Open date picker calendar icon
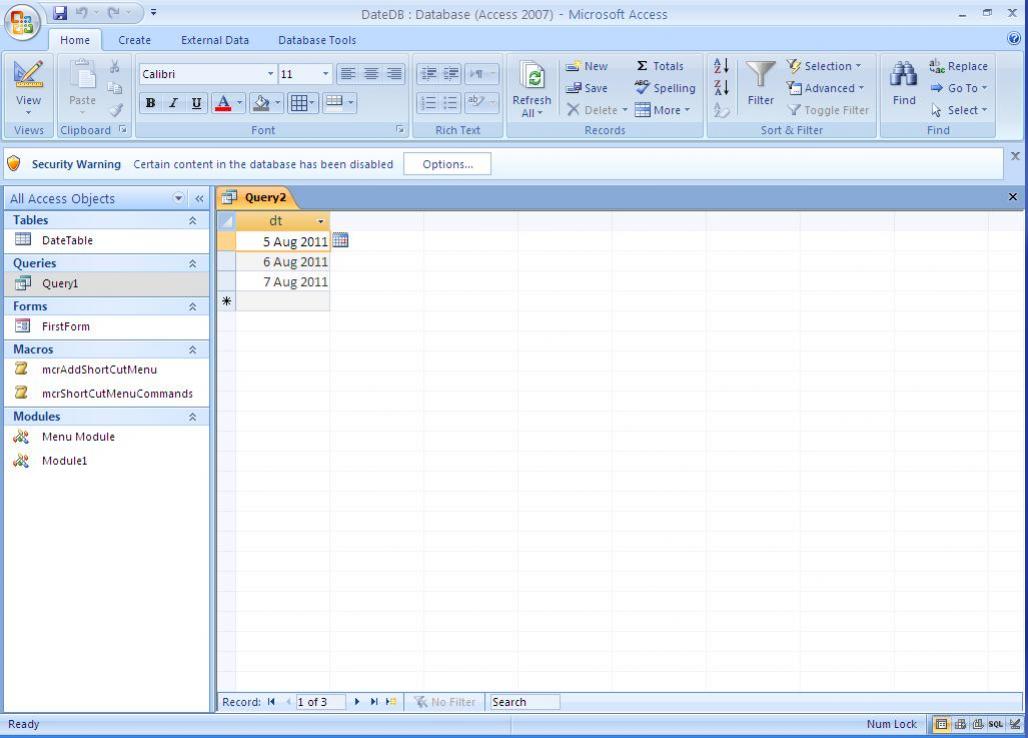 point(340,241)
